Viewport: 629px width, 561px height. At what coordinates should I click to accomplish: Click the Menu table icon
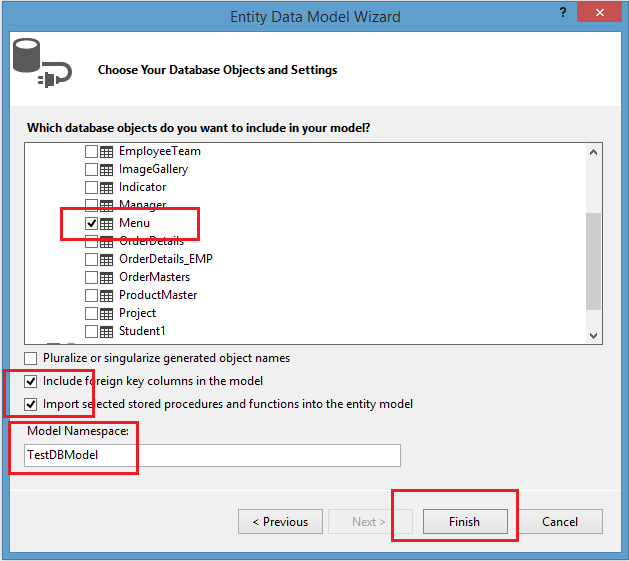point(107,223)
